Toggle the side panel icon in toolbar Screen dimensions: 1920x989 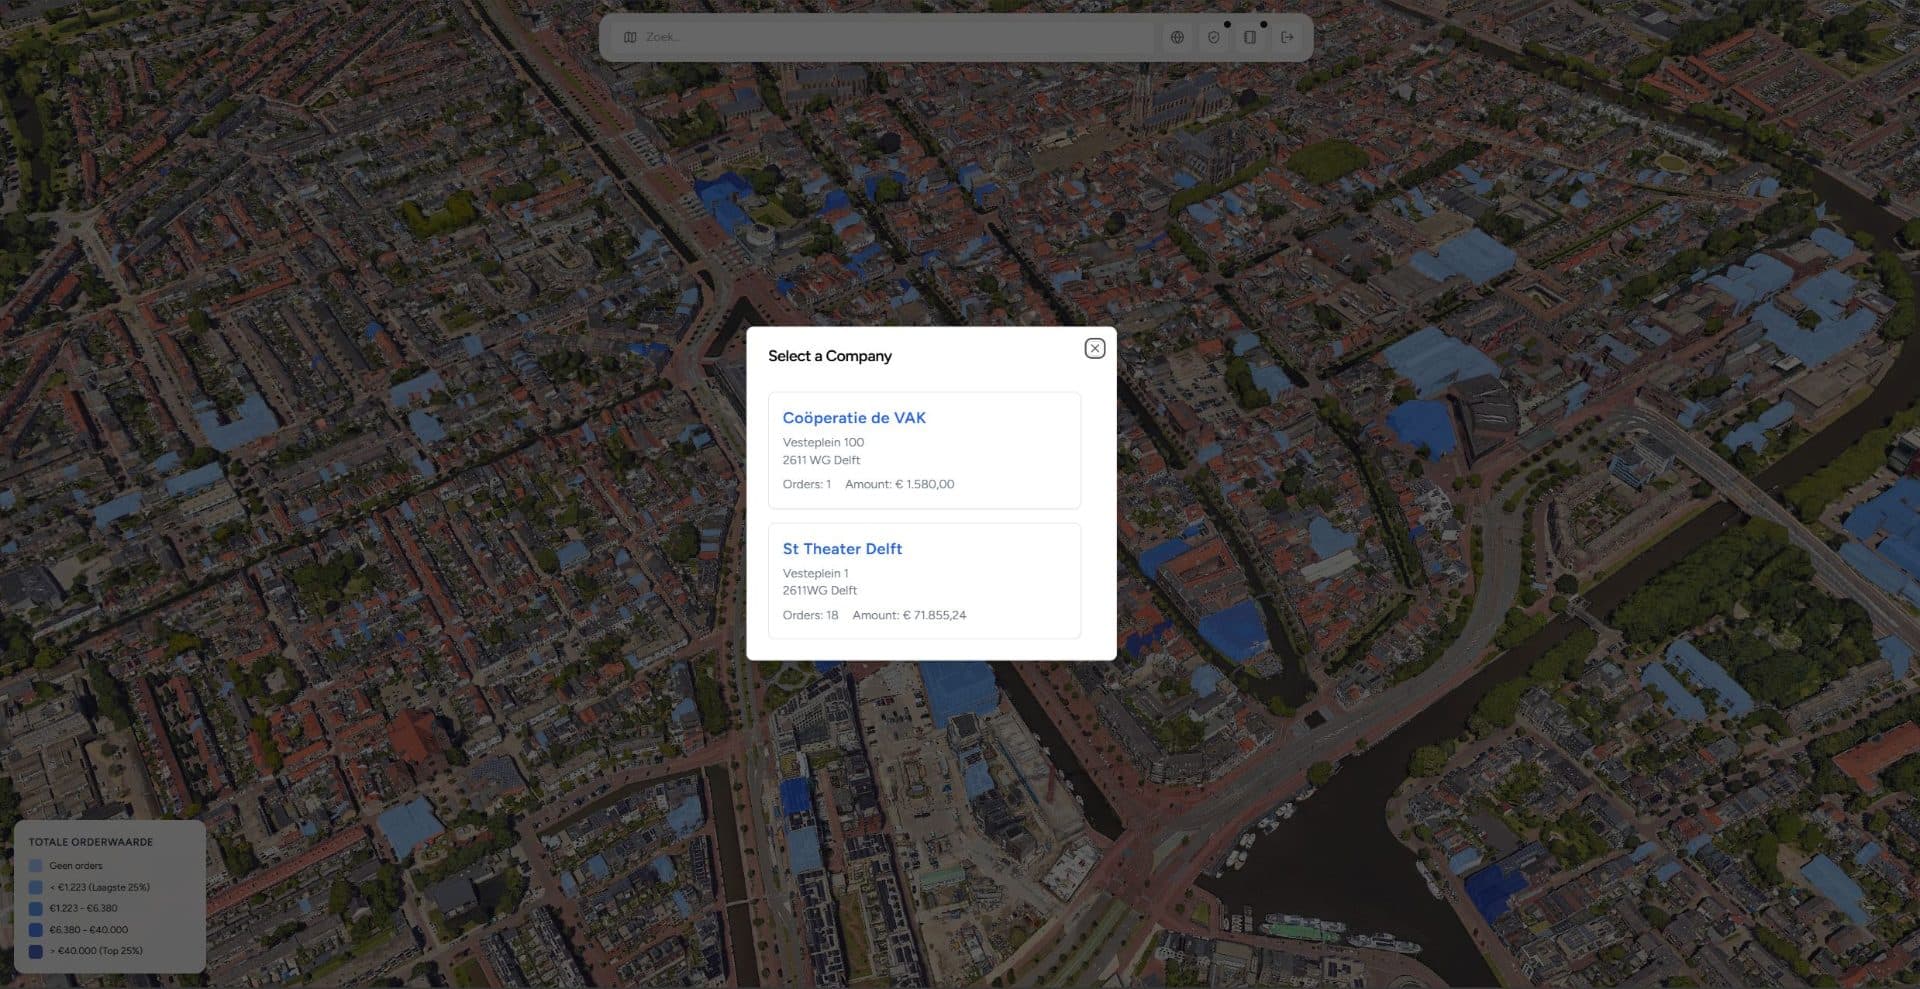[1250, 37]
